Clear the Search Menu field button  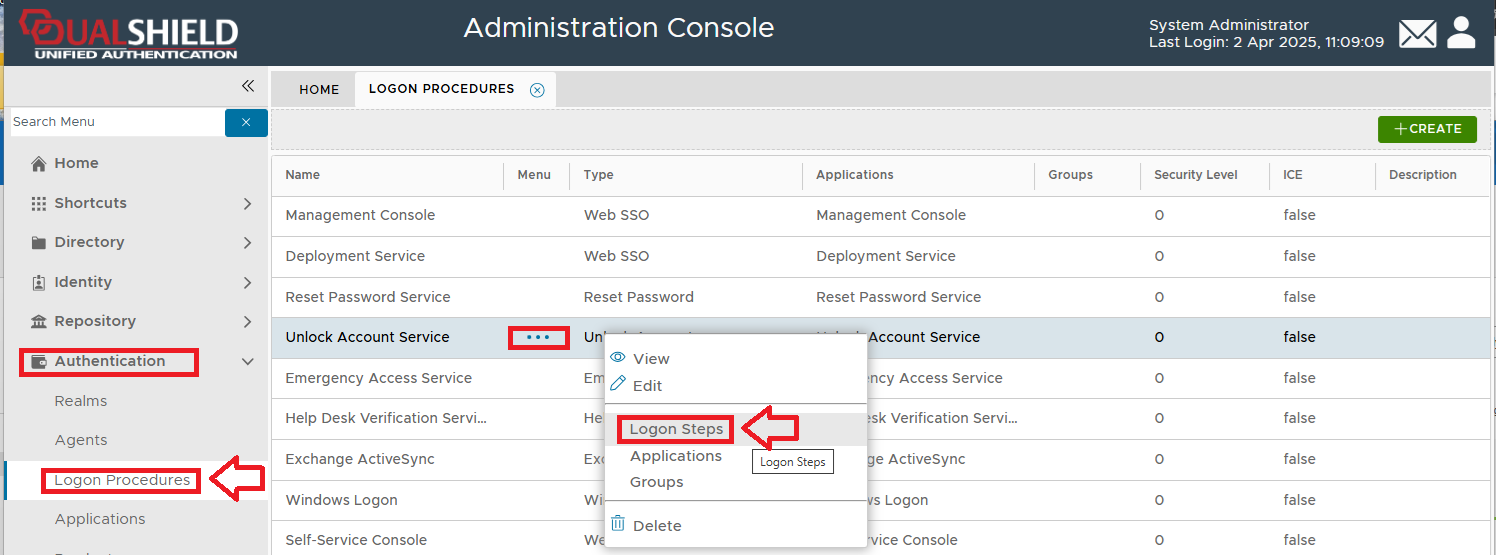(x=246, y=122)
